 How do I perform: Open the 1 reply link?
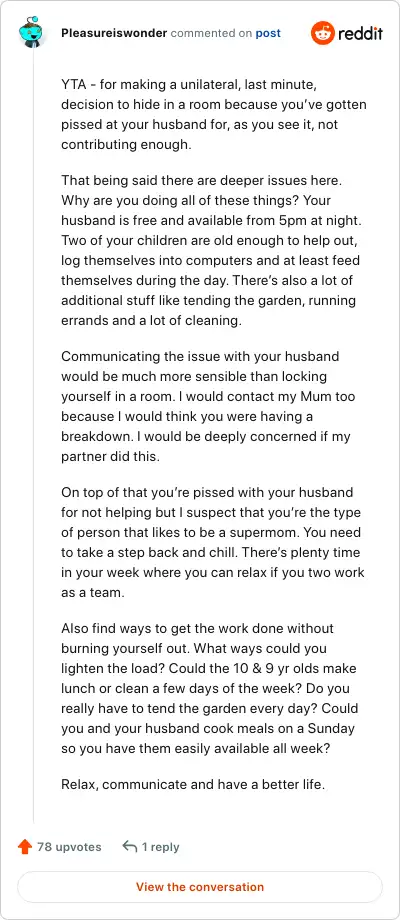pos(160,847)
